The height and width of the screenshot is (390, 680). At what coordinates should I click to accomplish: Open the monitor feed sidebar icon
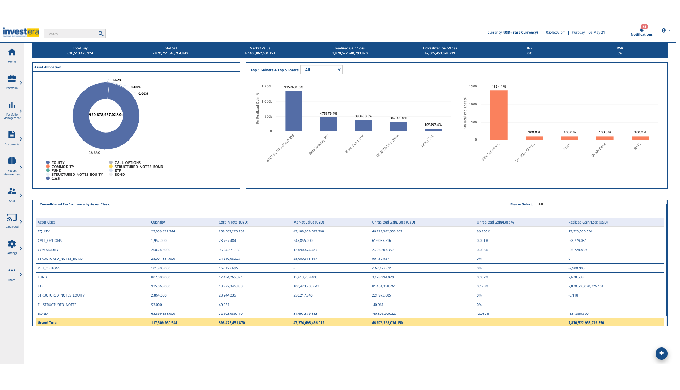pos(12,218)
